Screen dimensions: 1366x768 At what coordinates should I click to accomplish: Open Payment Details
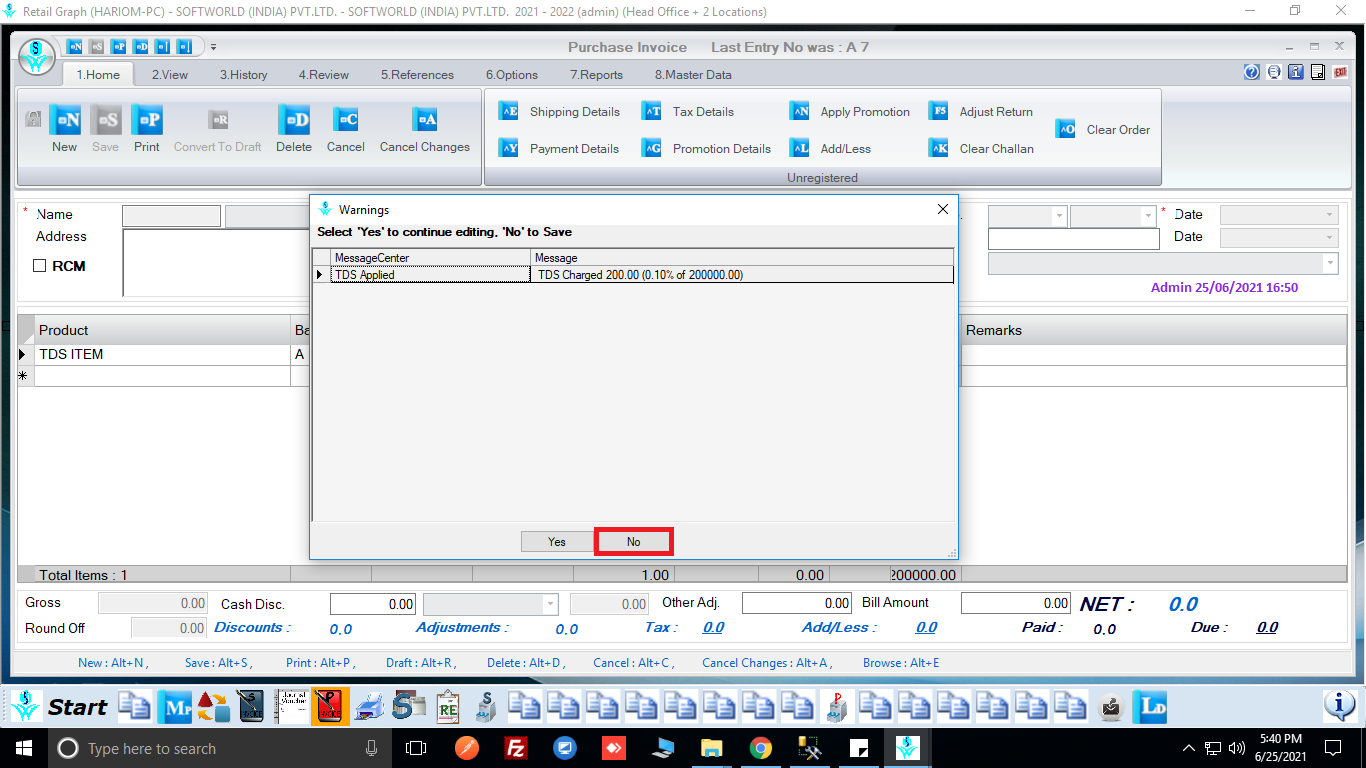(509, 149)
